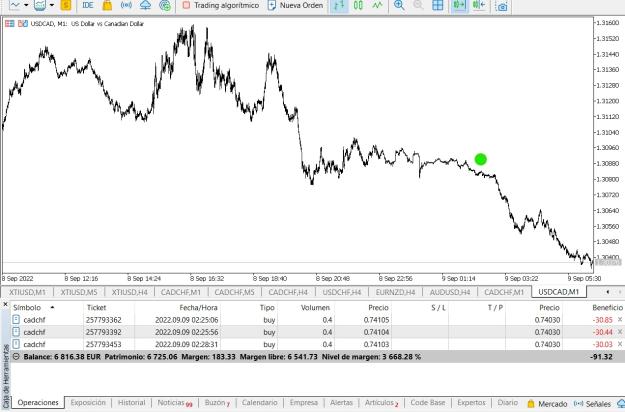The image size is (625, 412).
Task: Close the toolbox panel with X
Action: [x=5, y=304]
